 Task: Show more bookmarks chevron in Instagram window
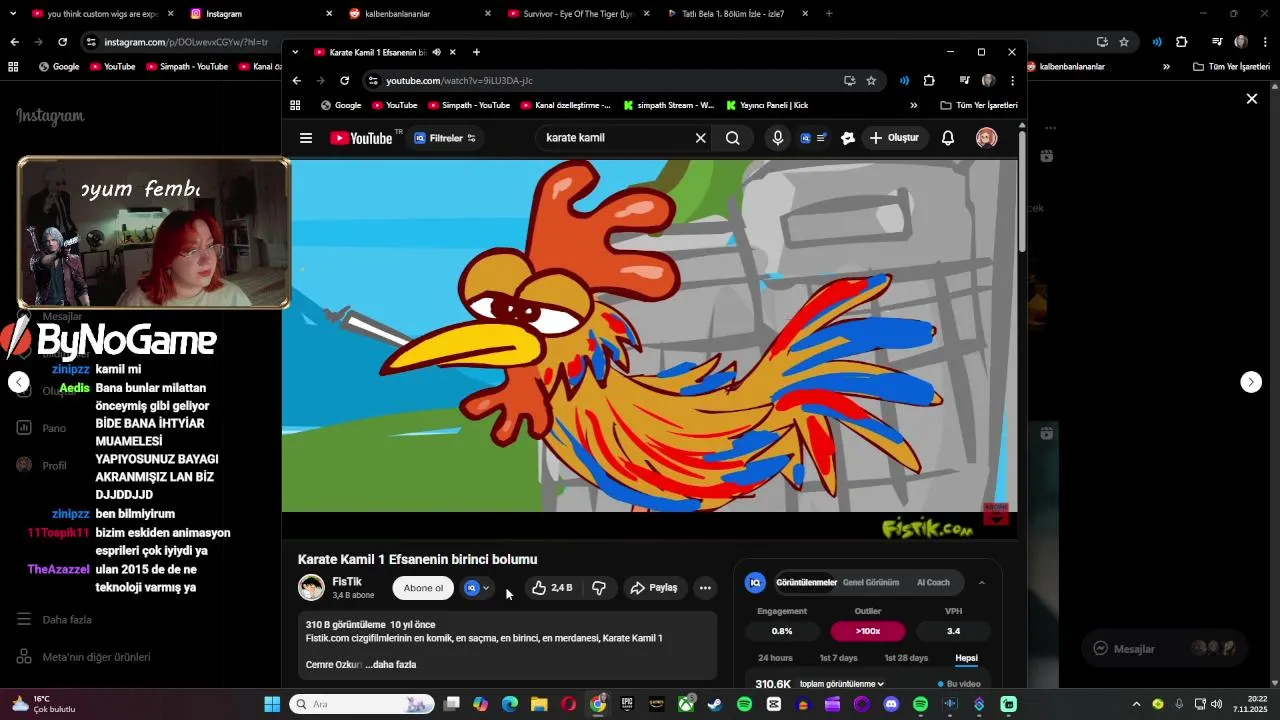(1166, 67)
